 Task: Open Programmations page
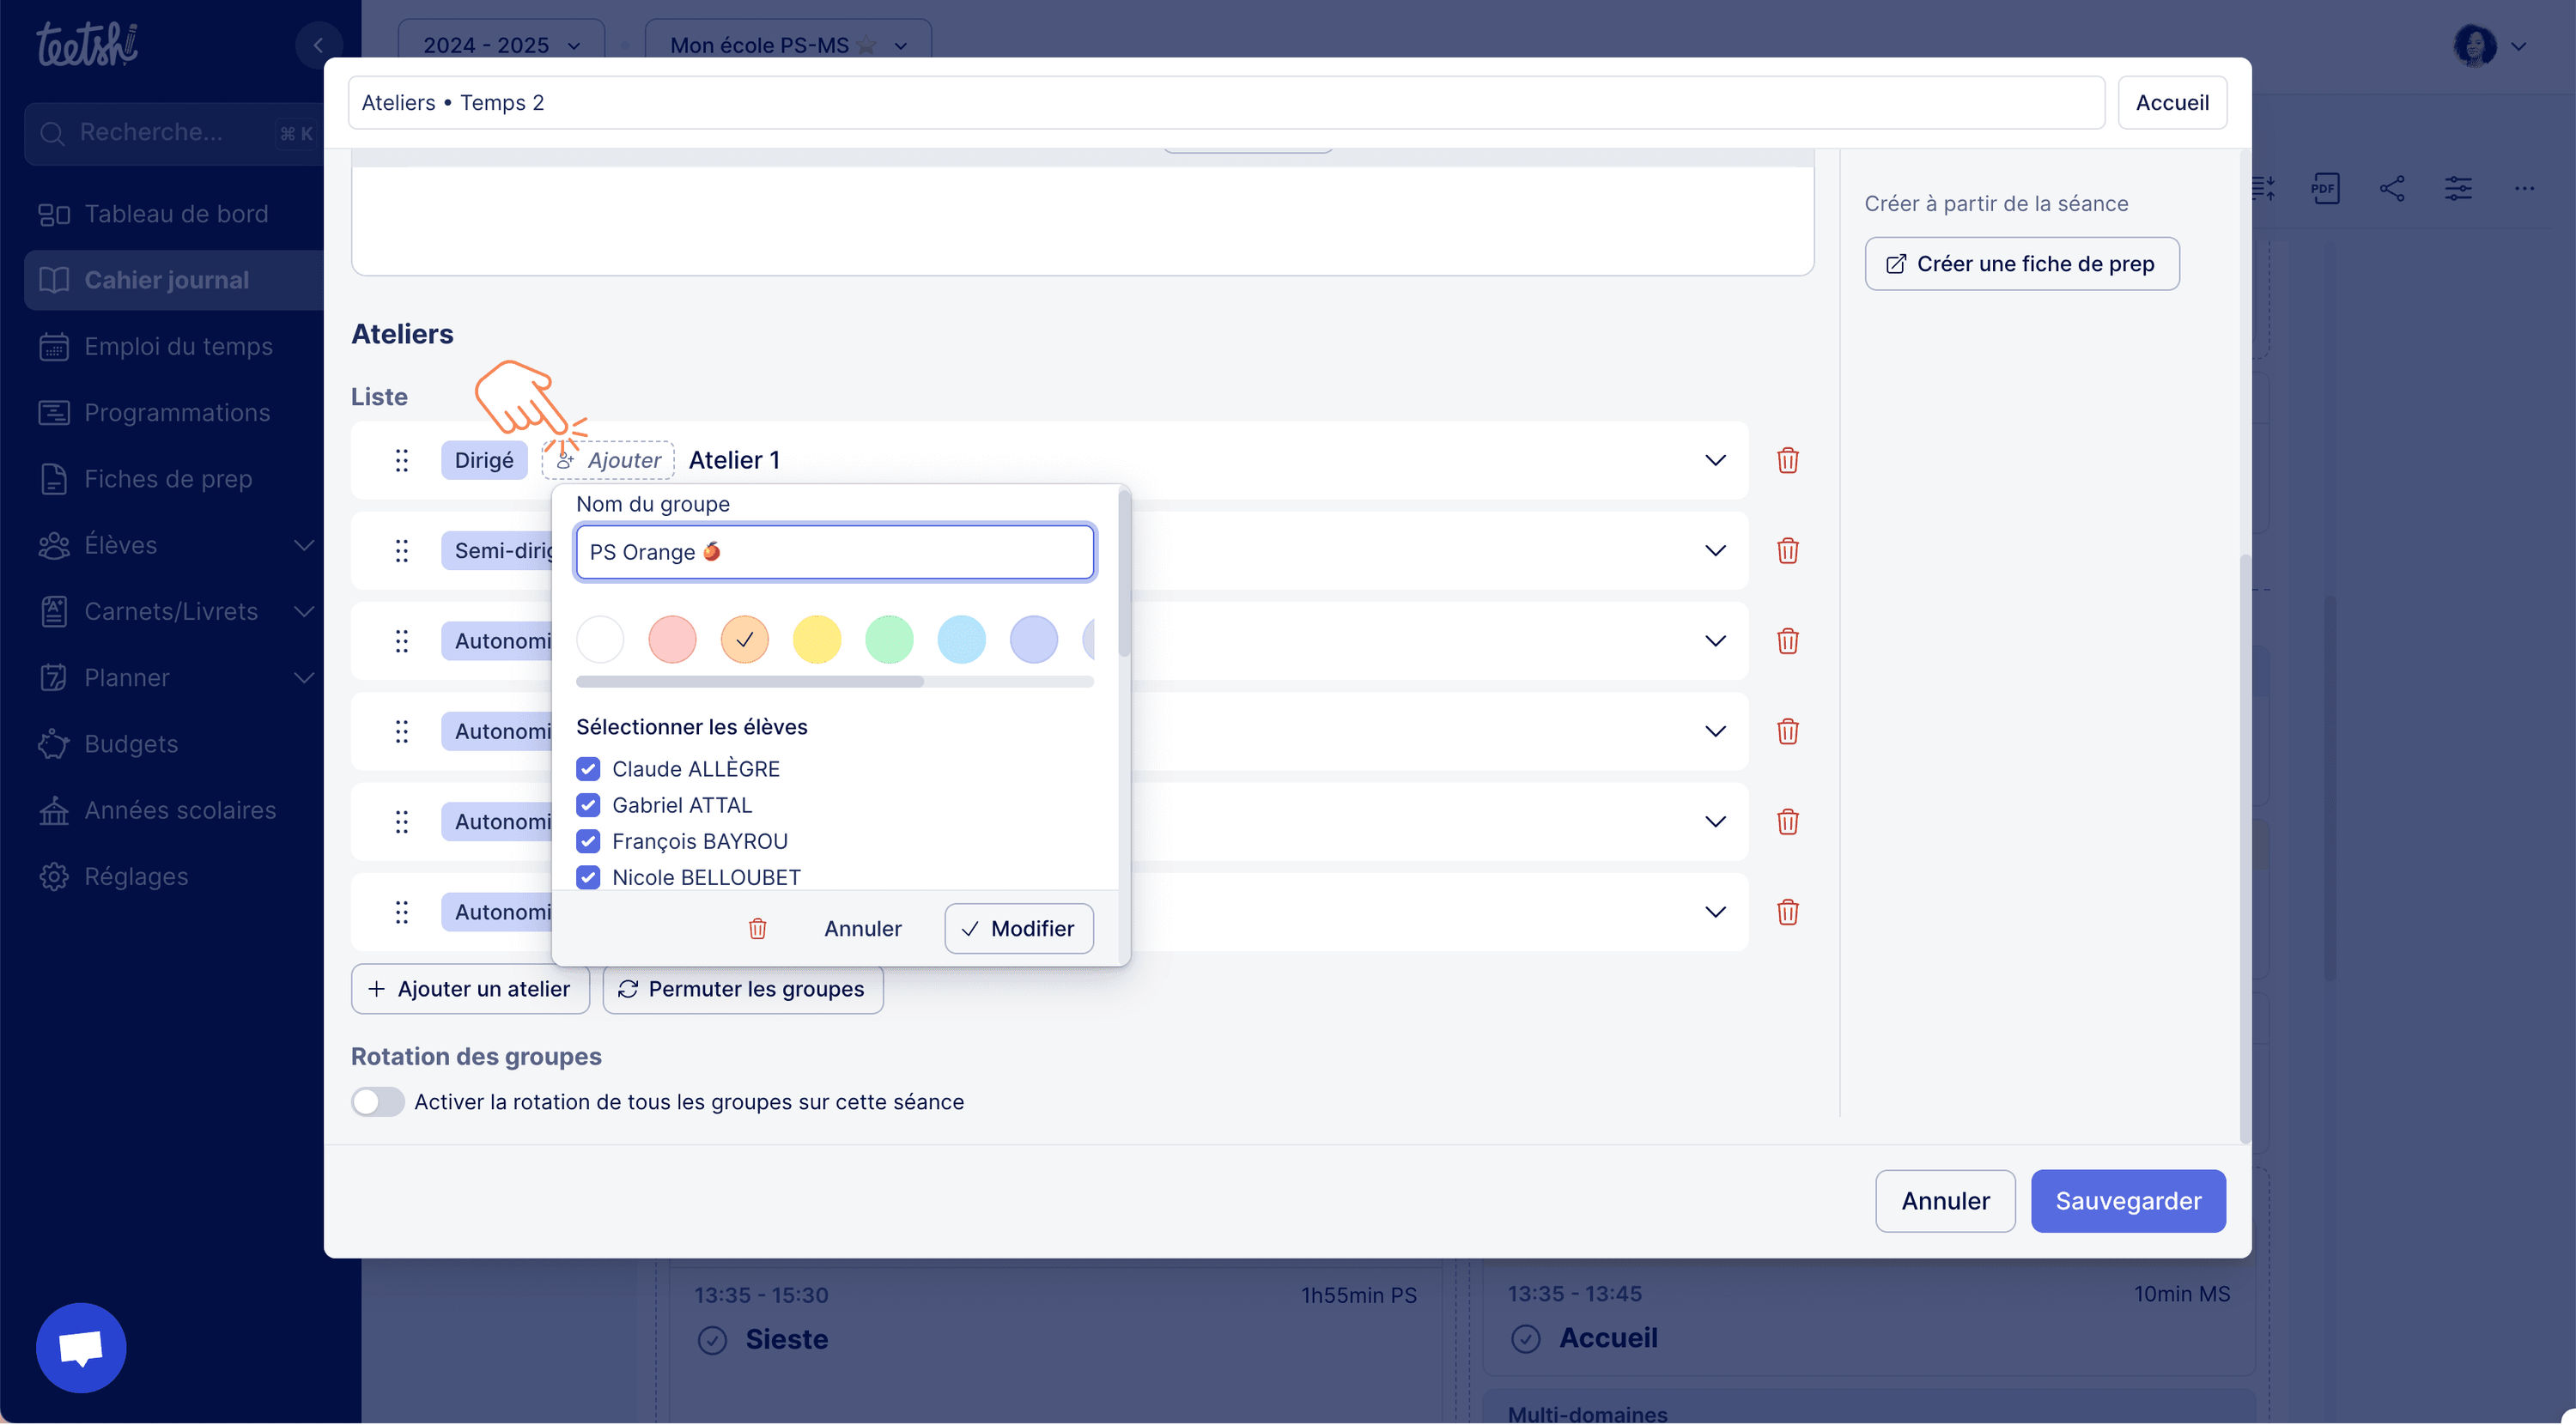tap(175, 412)
